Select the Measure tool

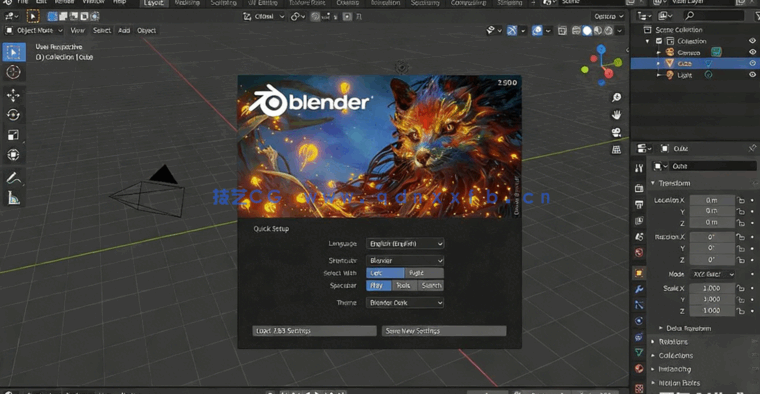tap(14, 198)
